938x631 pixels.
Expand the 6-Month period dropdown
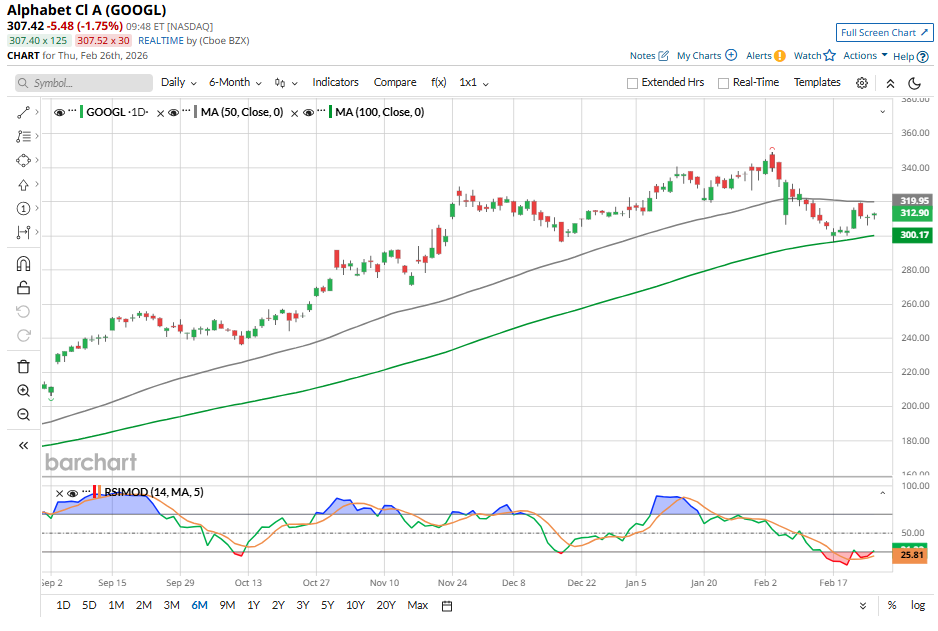235,83
